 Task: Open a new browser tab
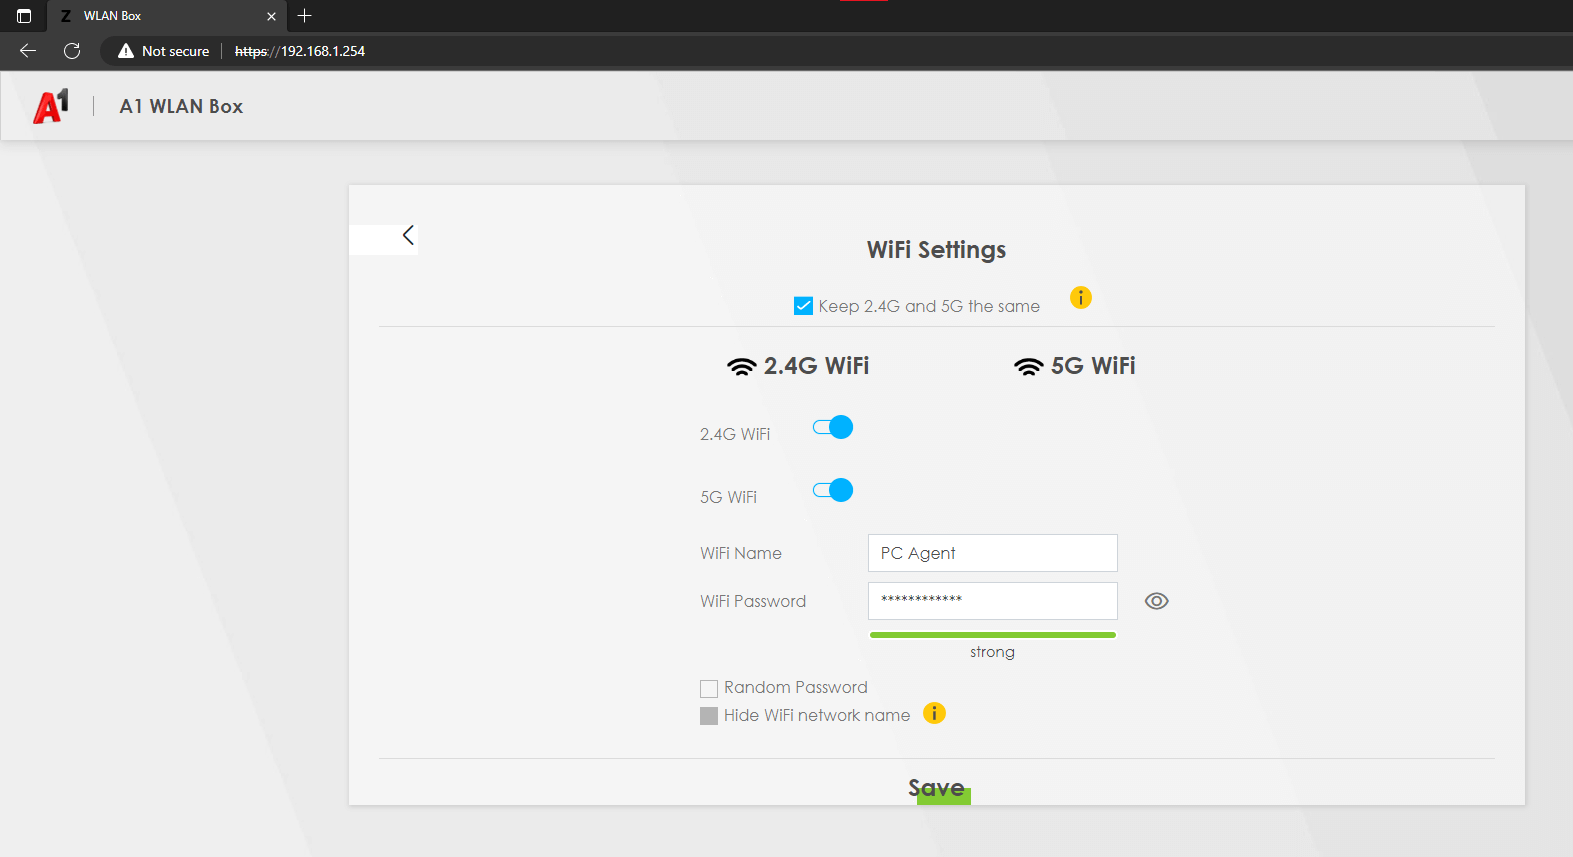(x=305, y=15)
